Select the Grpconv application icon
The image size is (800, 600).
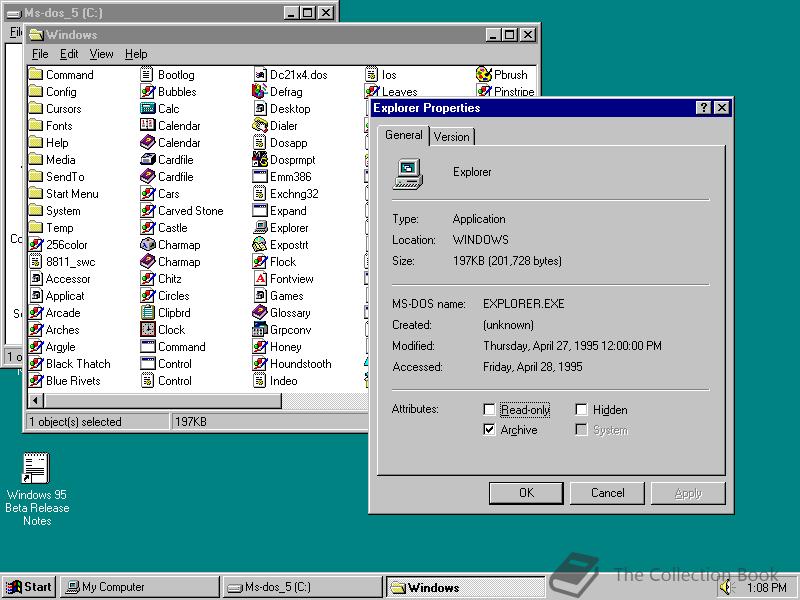tap(259, 330)
